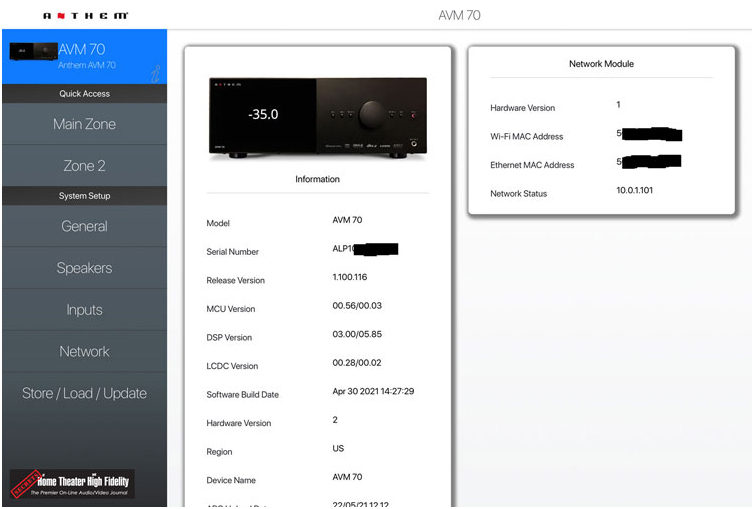The height and width of the screenshot is (509, 754).
Task: Click the Ethernet MAC Address label
Action: pyautogui.click(x=532, y=165)
